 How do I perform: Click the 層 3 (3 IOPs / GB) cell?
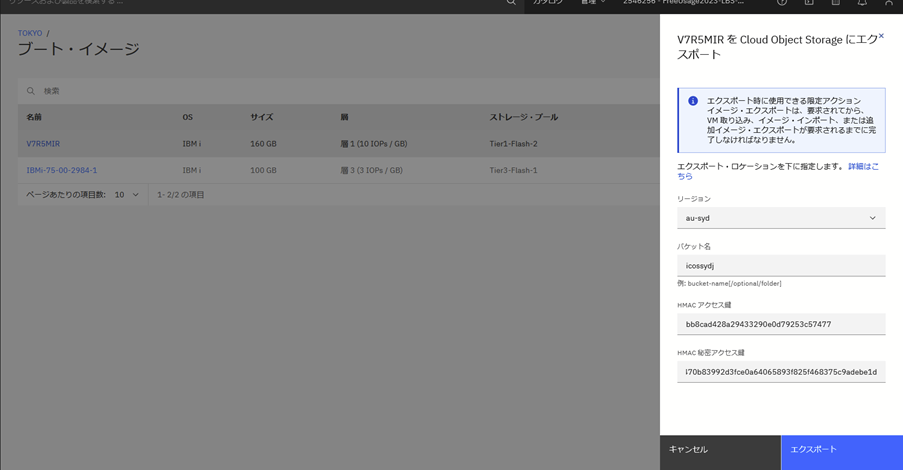(x=371, y=170)
